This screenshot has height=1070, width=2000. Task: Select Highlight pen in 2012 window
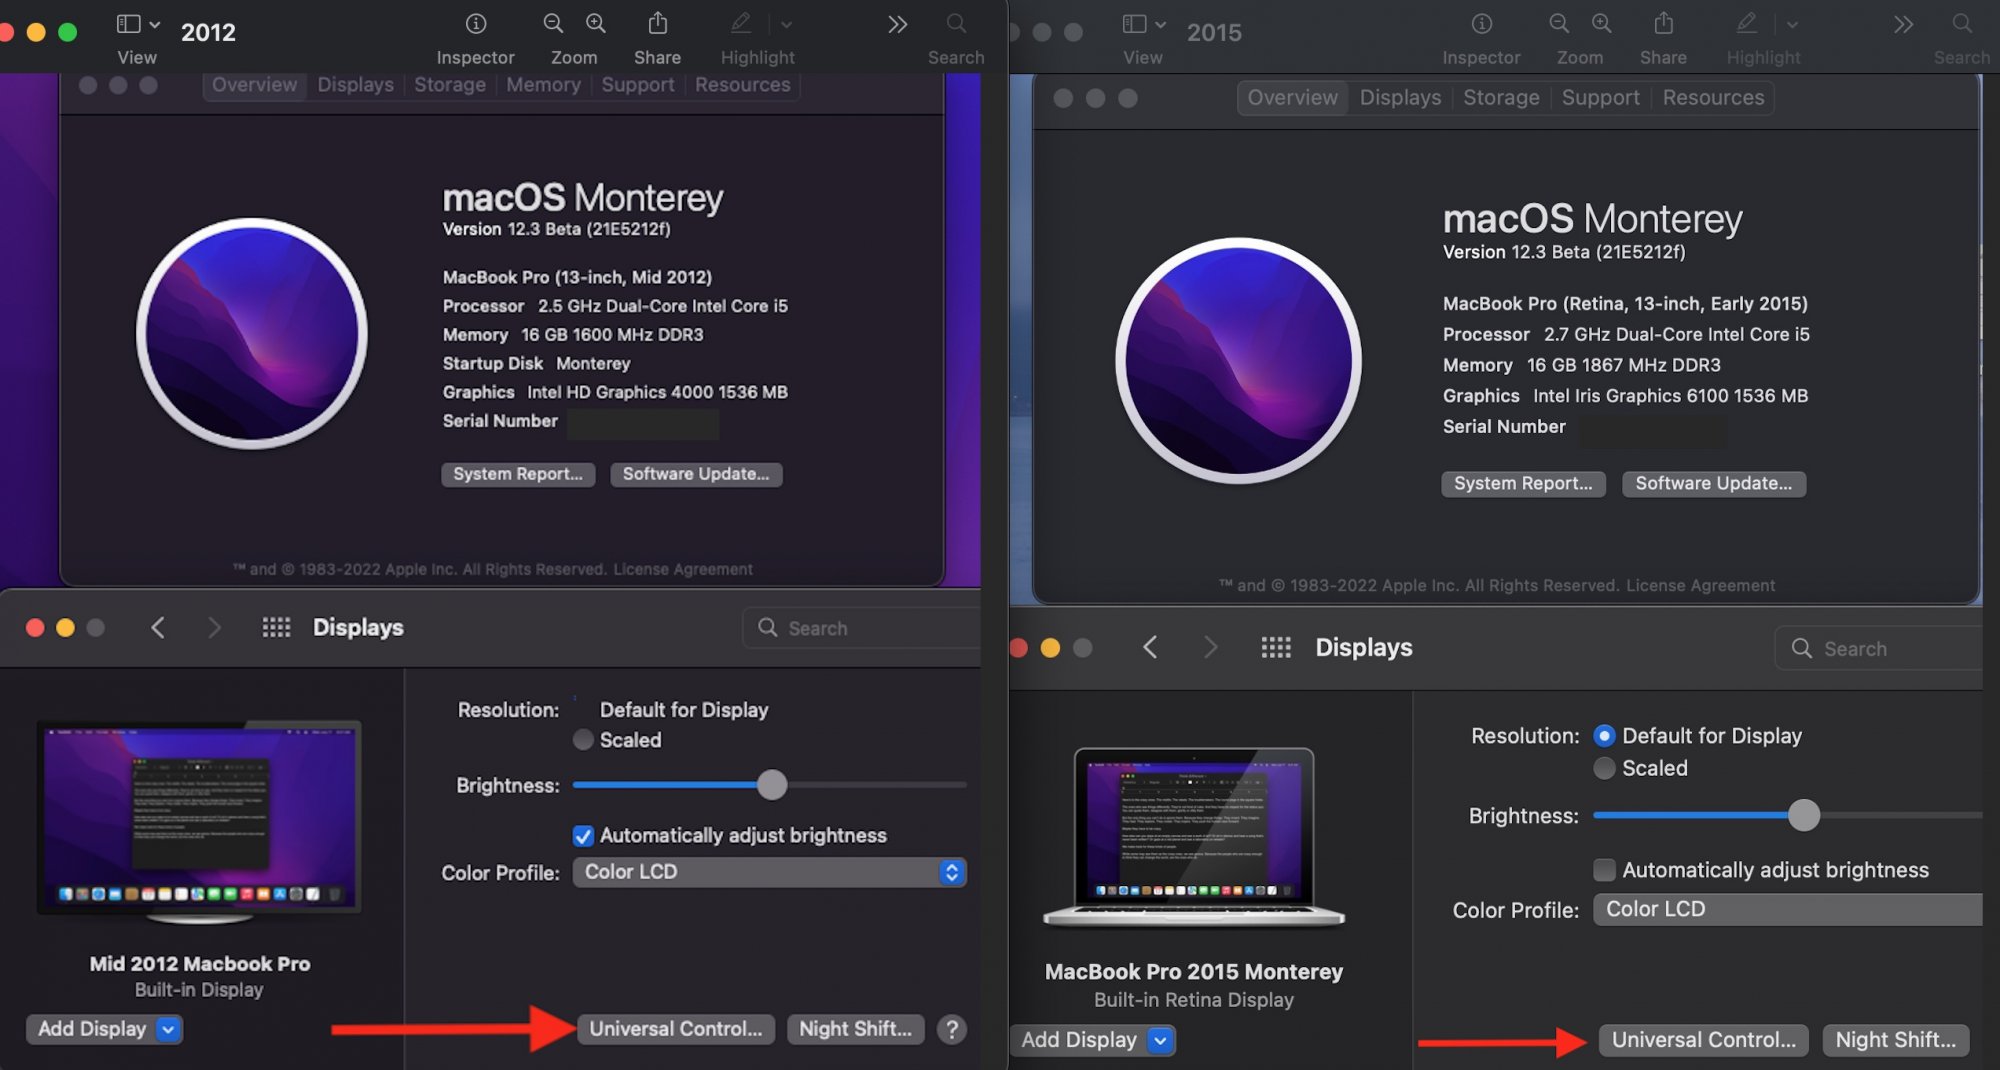point(741,24)
